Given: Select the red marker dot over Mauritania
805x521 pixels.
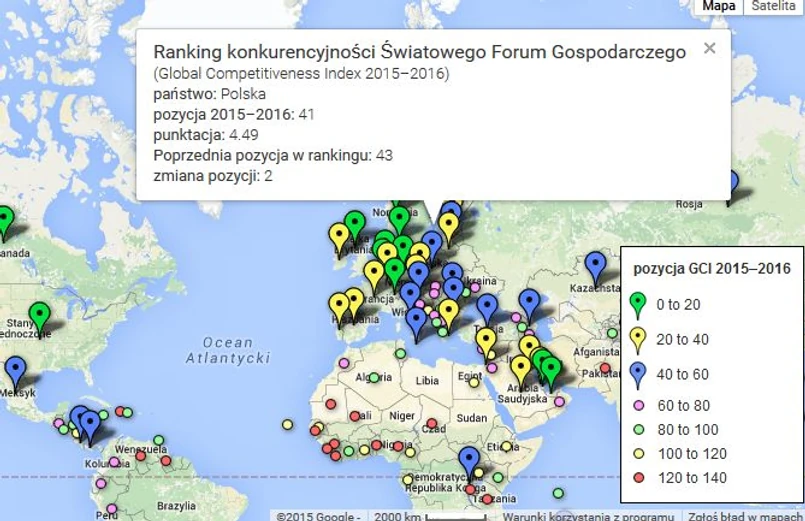Looking at the screenshot, I should (331, 404).
